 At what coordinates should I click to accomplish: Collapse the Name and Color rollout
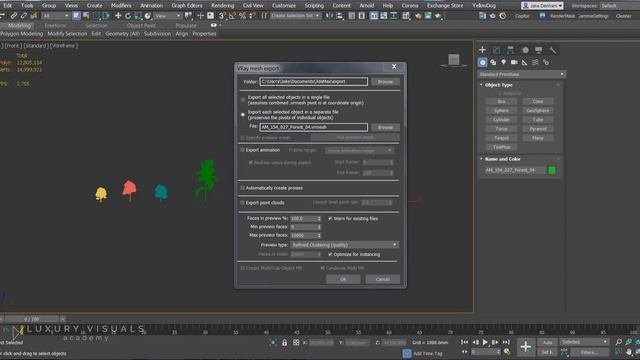point(502,159)
